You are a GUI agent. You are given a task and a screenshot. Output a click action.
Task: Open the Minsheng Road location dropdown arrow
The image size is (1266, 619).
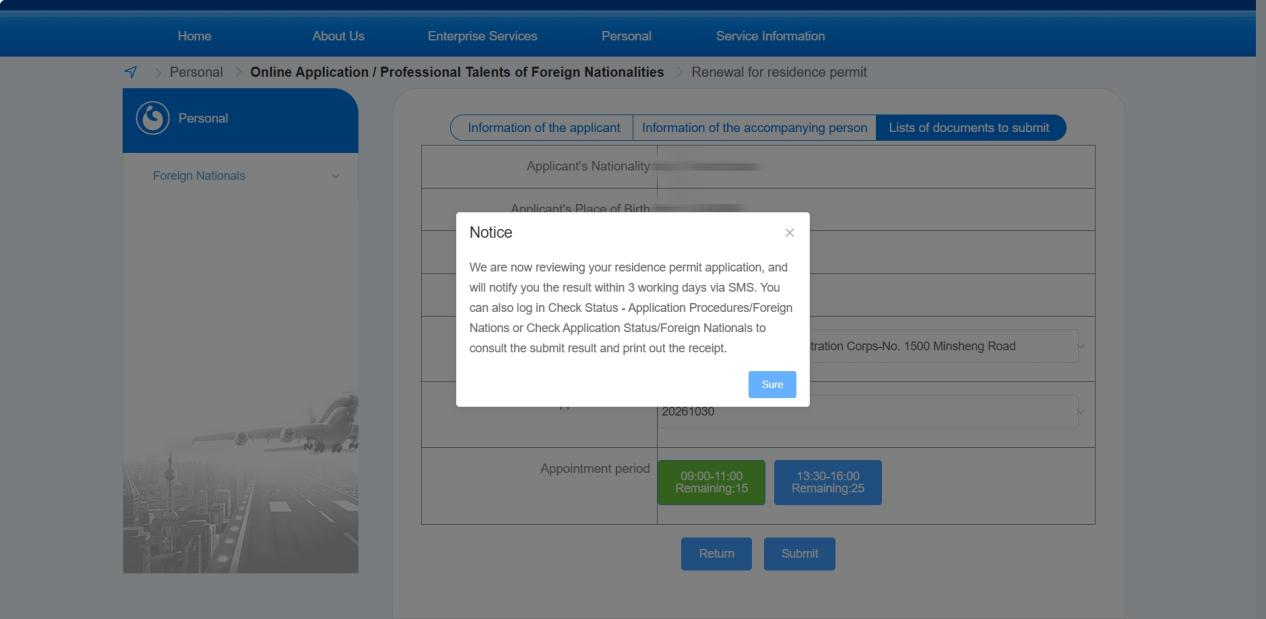(x=1080, y=347)
